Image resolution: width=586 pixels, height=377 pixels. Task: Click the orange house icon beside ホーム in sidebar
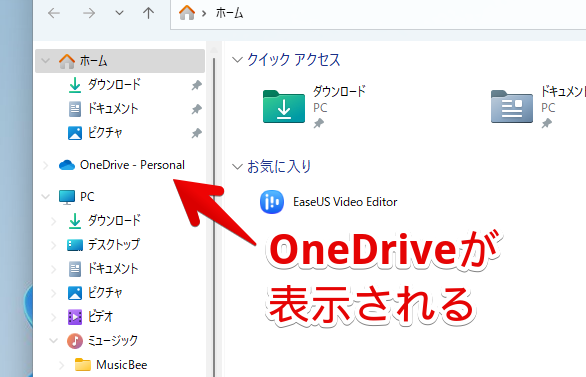[67, 61]
